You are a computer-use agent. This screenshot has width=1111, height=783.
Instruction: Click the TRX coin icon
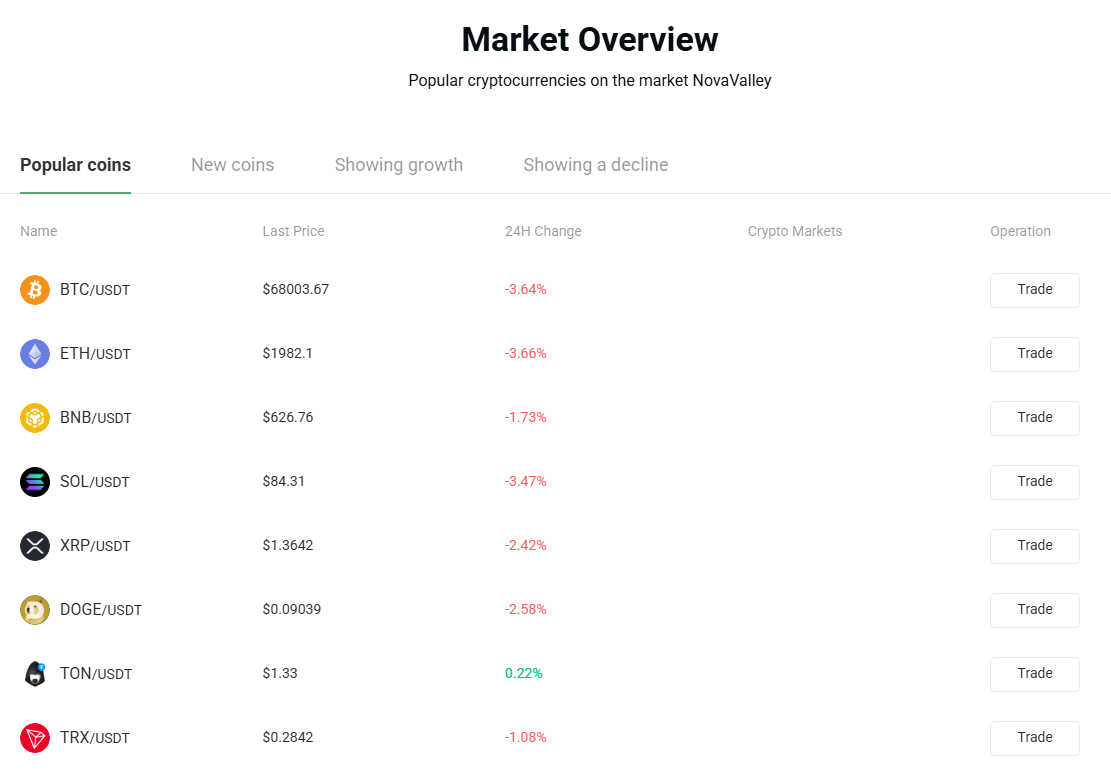click(35, 738)
